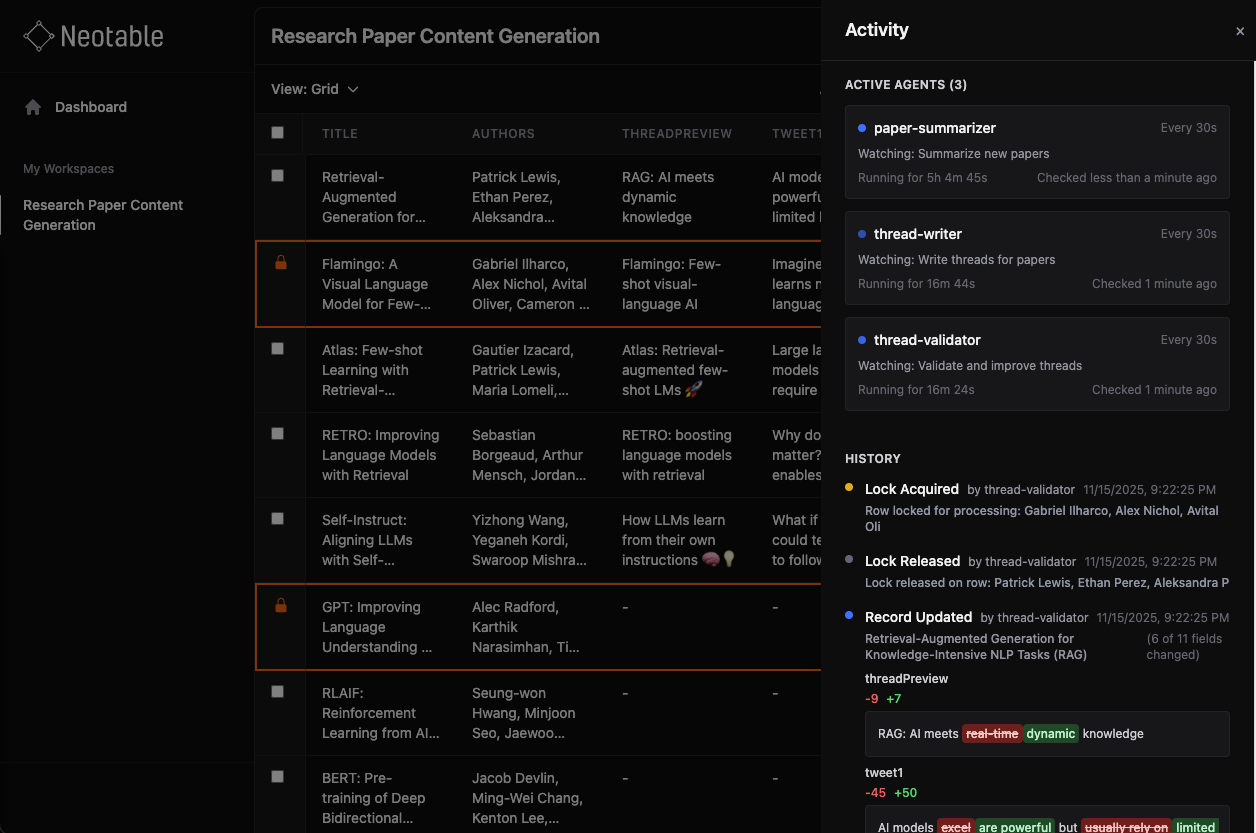The height and width of the screenshot is (833, 1256).
Task: Click the blue dot beside Record Updated
Action: 850,617
